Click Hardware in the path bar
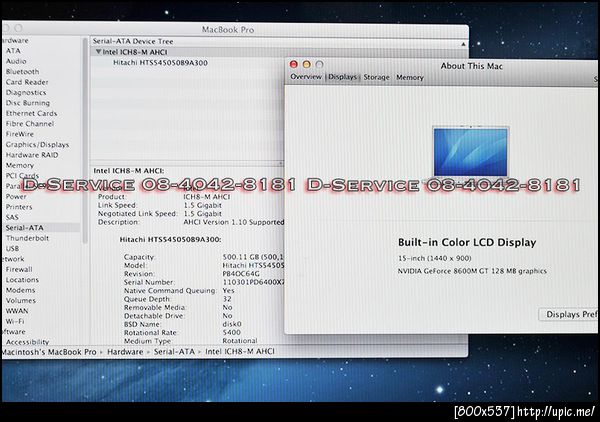The width and height of the screenshot is (600, 422). [125, 352]
